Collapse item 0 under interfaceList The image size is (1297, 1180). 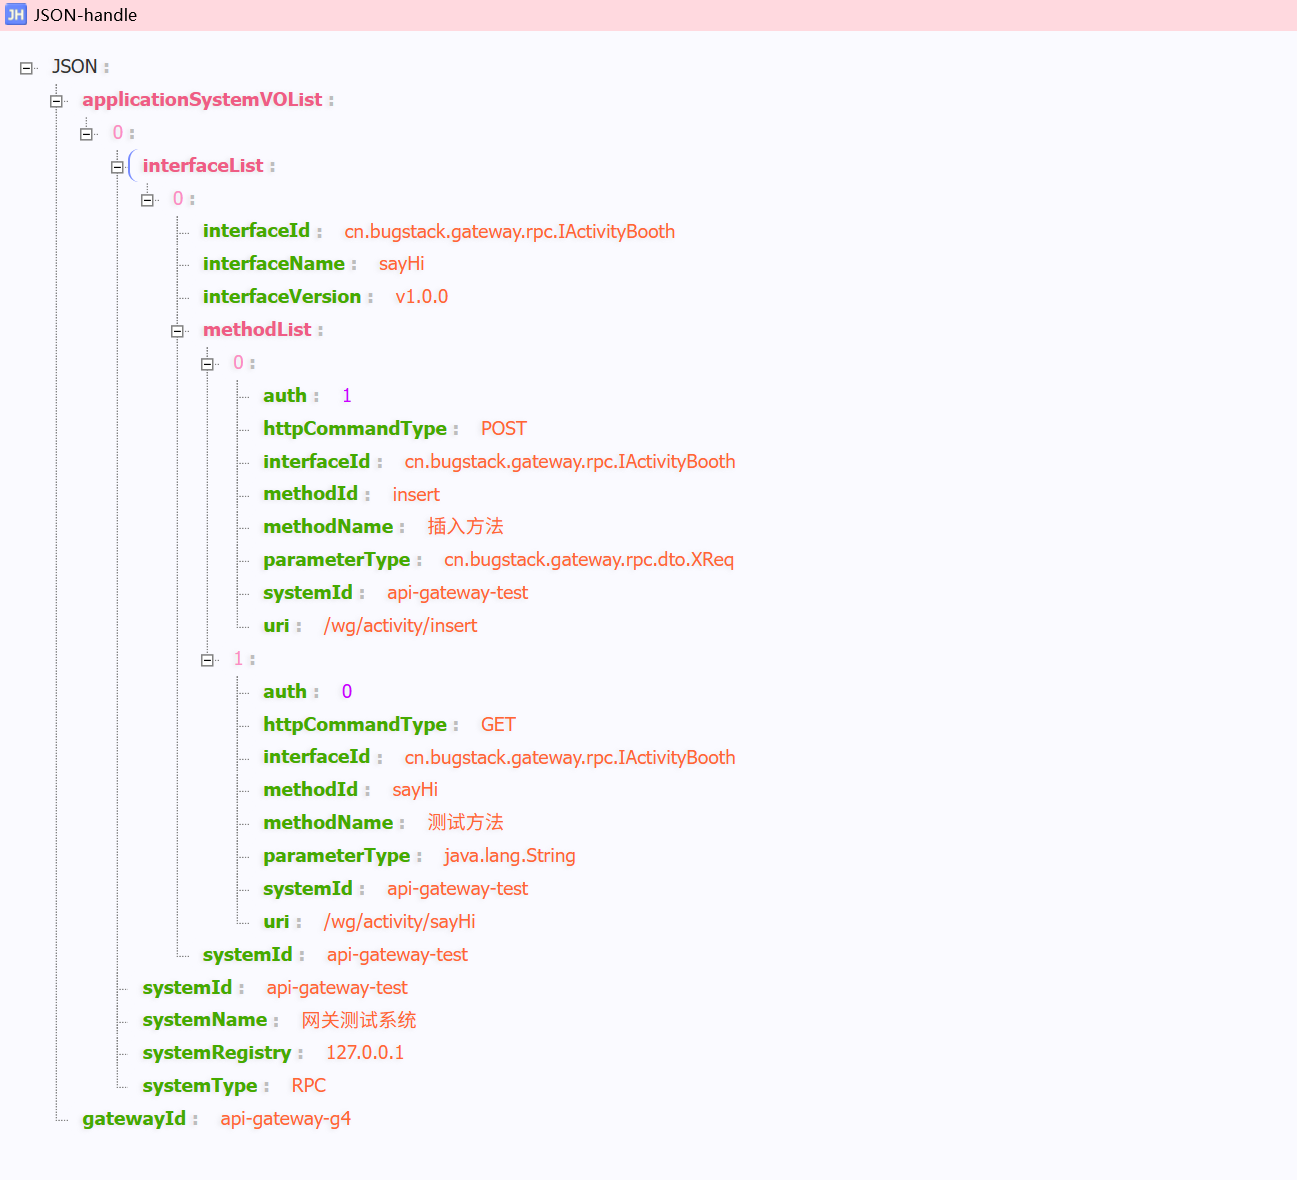click(147, 200)
